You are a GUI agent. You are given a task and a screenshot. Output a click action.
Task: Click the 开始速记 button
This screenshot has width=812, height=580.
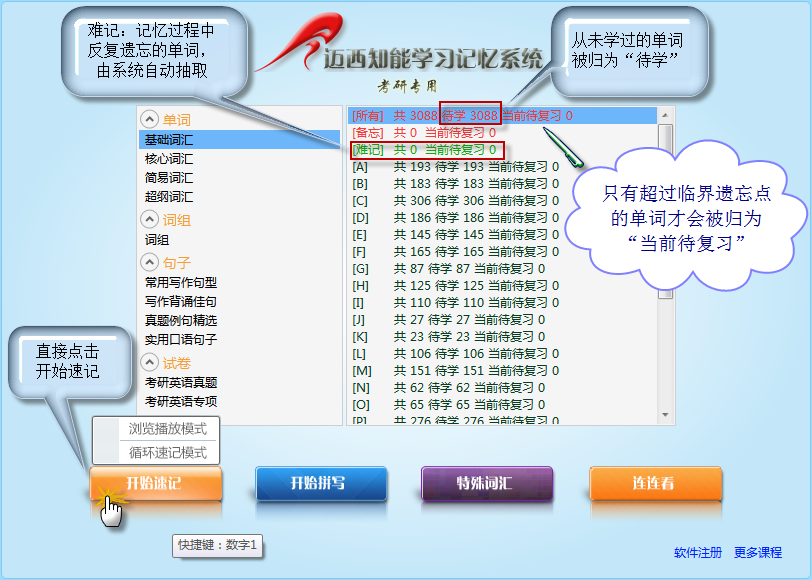156,483
